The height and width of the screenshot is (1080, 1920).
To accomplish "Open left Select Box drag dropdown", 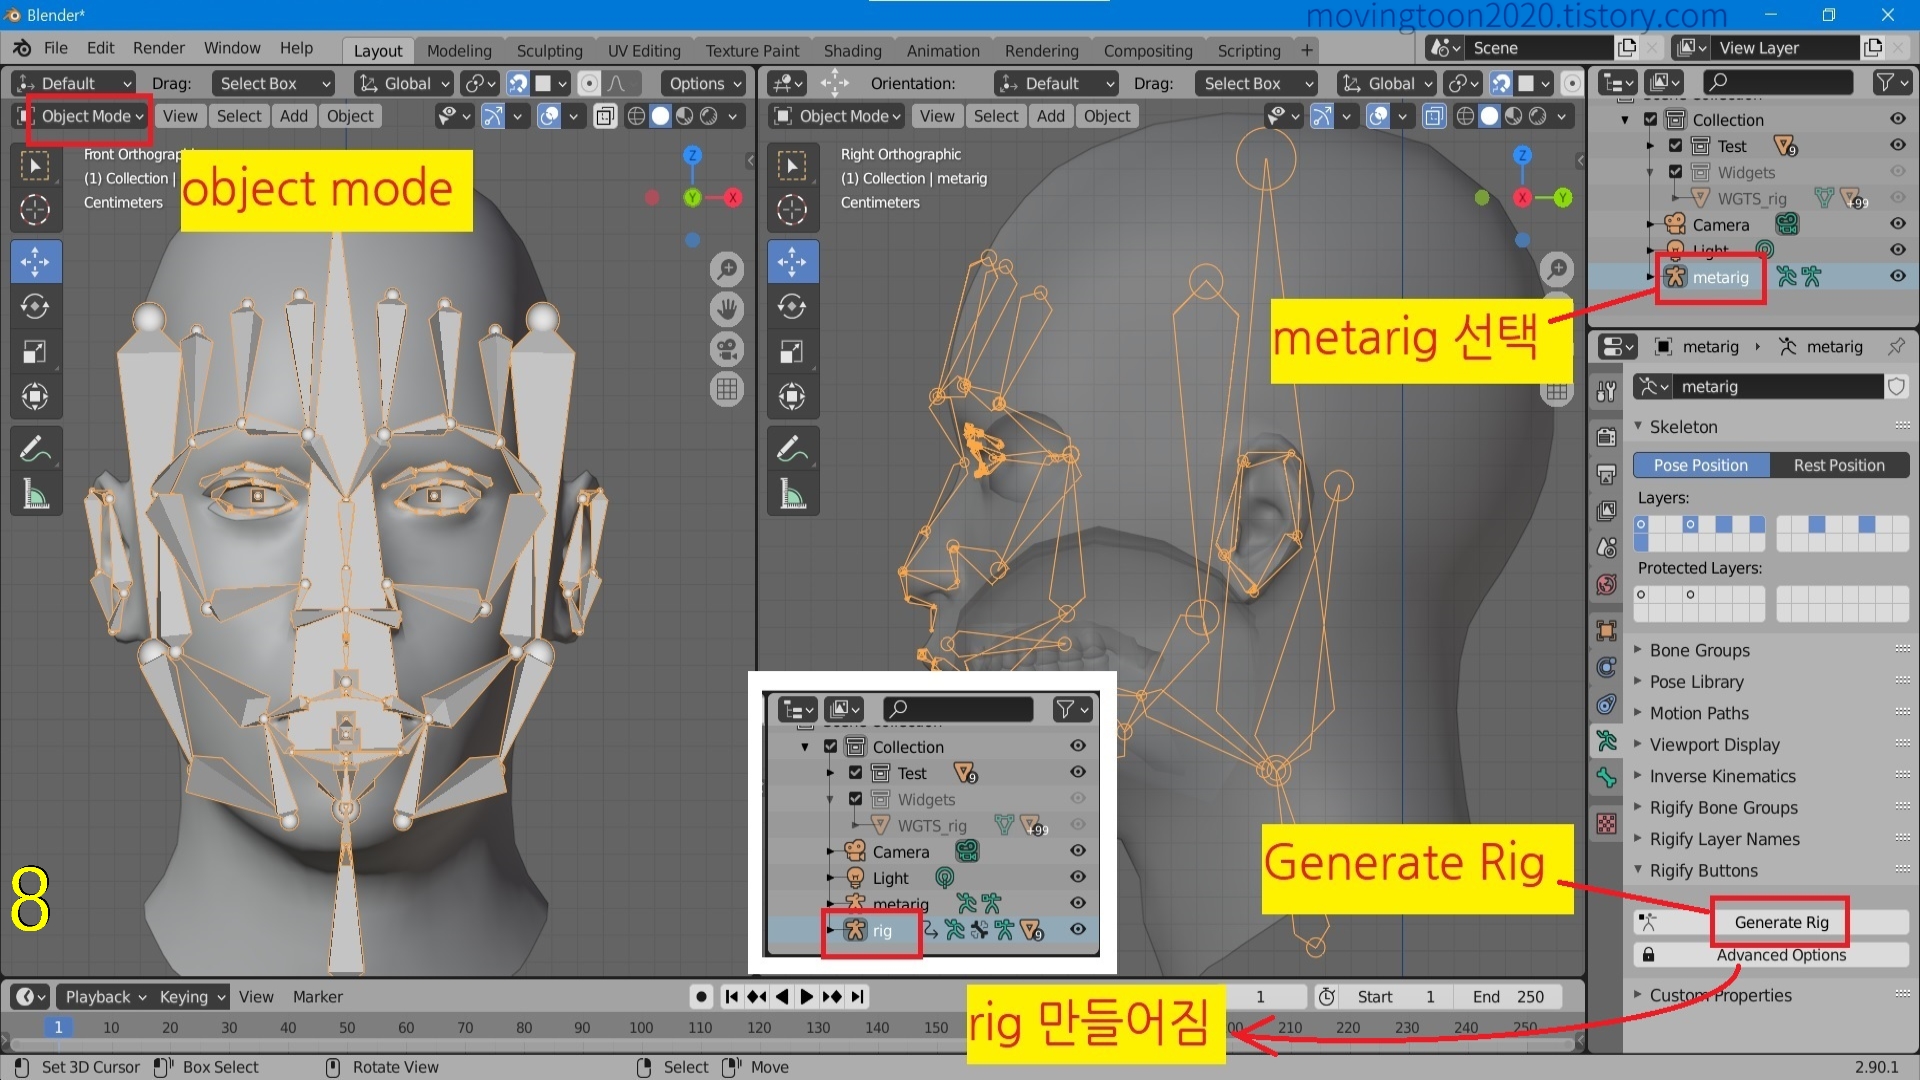I will coord(273,83).
